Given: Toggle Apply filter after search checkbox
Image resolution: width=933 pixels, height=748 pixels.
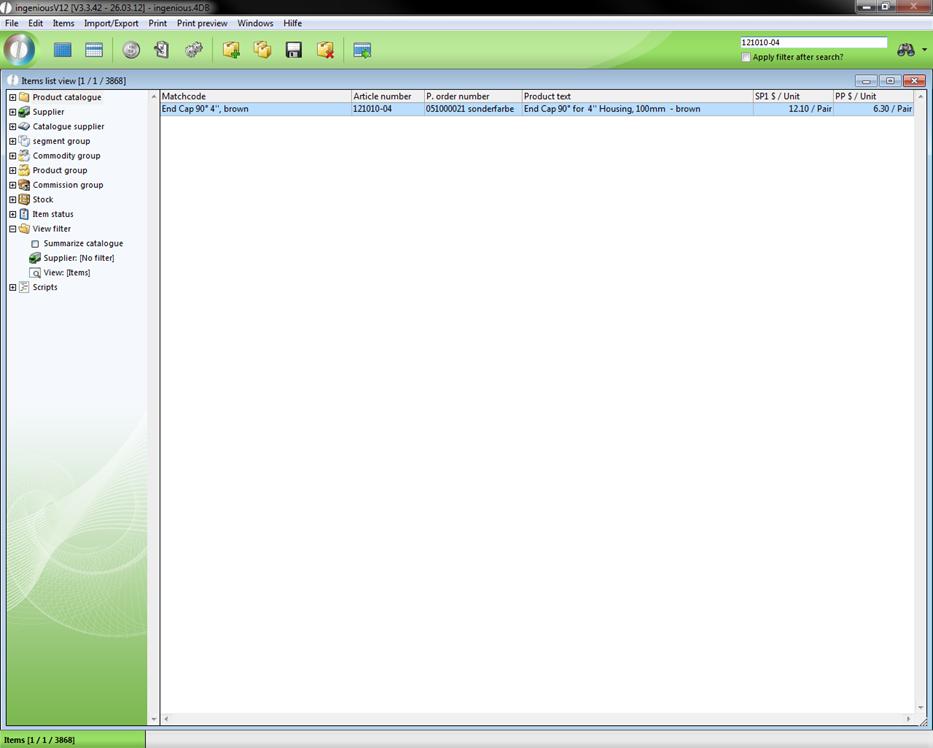Looking at the screenshot, I should pos(746,57).
